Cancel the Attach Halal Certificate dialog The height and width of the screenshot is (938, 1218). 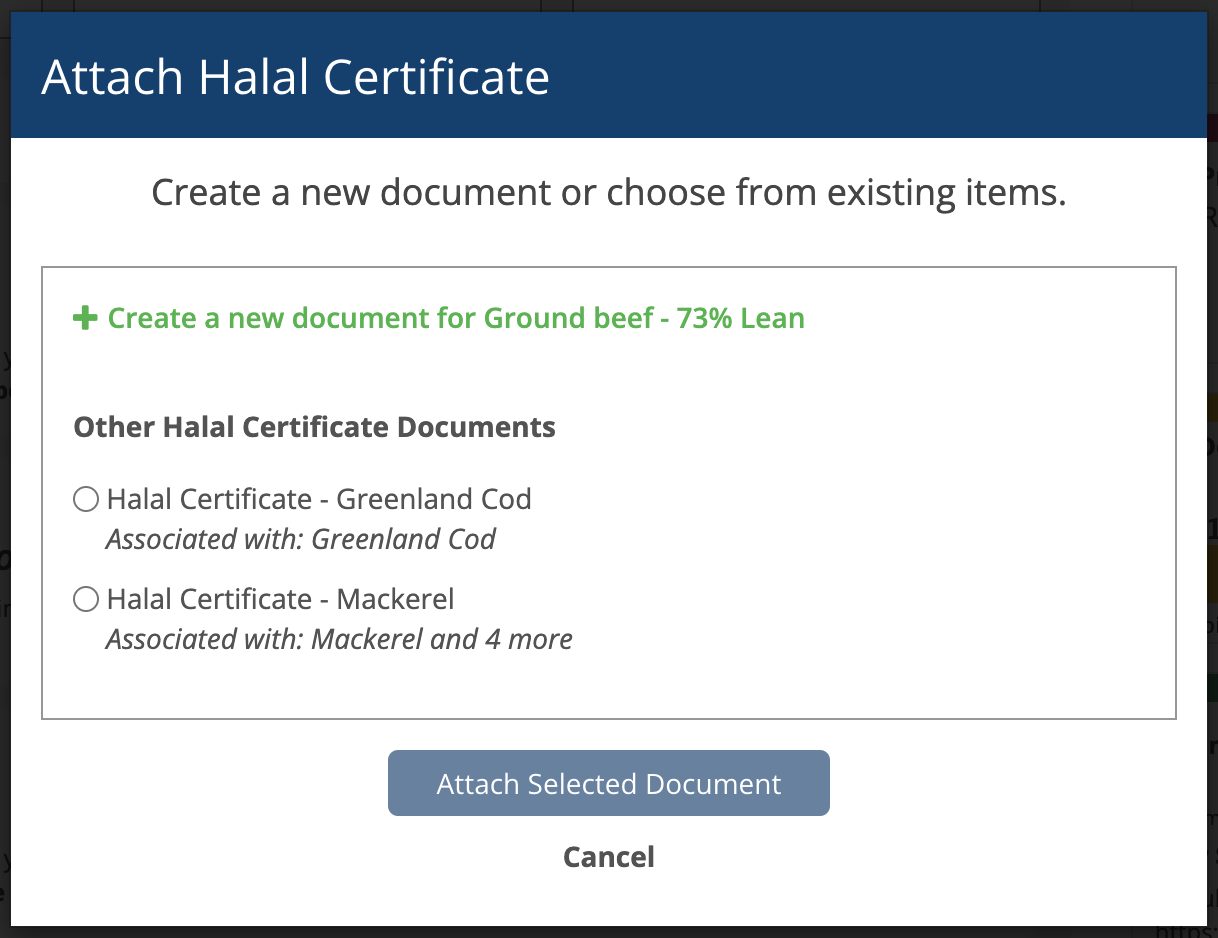609,857
